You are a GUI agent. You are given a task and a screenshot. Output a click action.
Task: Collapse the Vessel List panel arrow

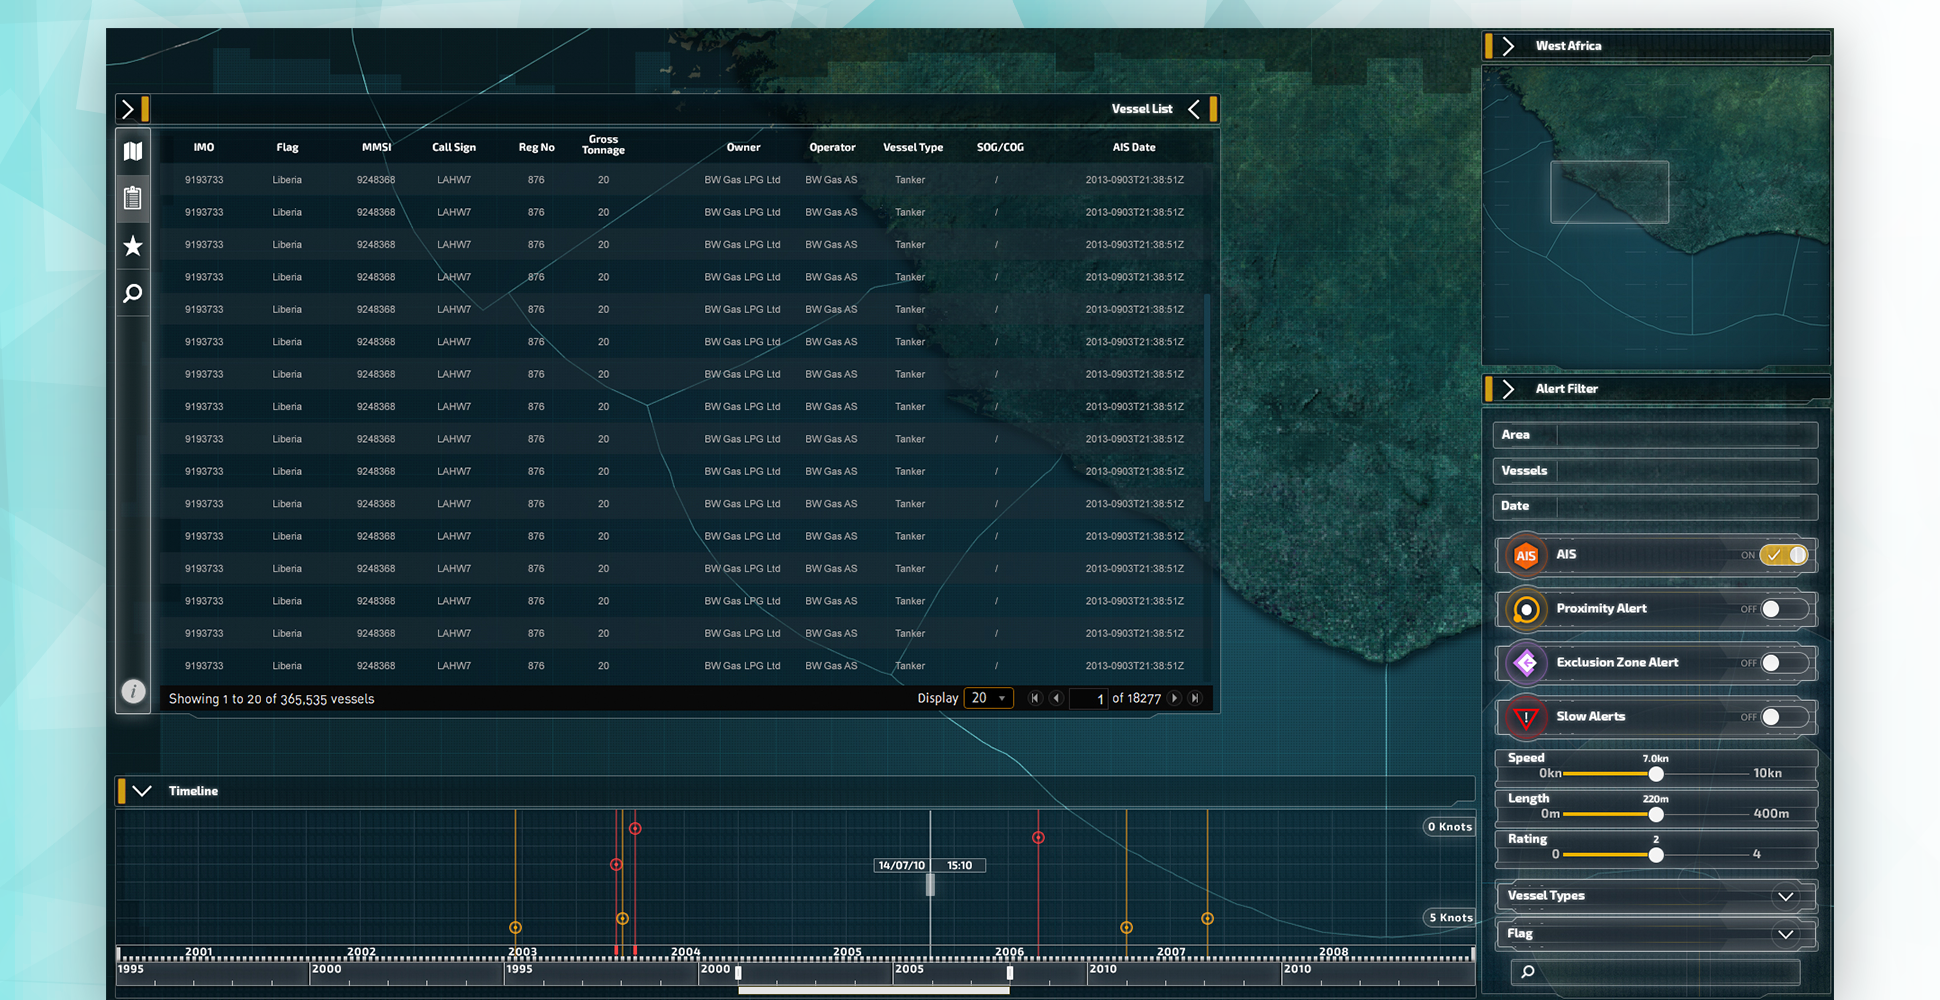tap(1194, 109)
